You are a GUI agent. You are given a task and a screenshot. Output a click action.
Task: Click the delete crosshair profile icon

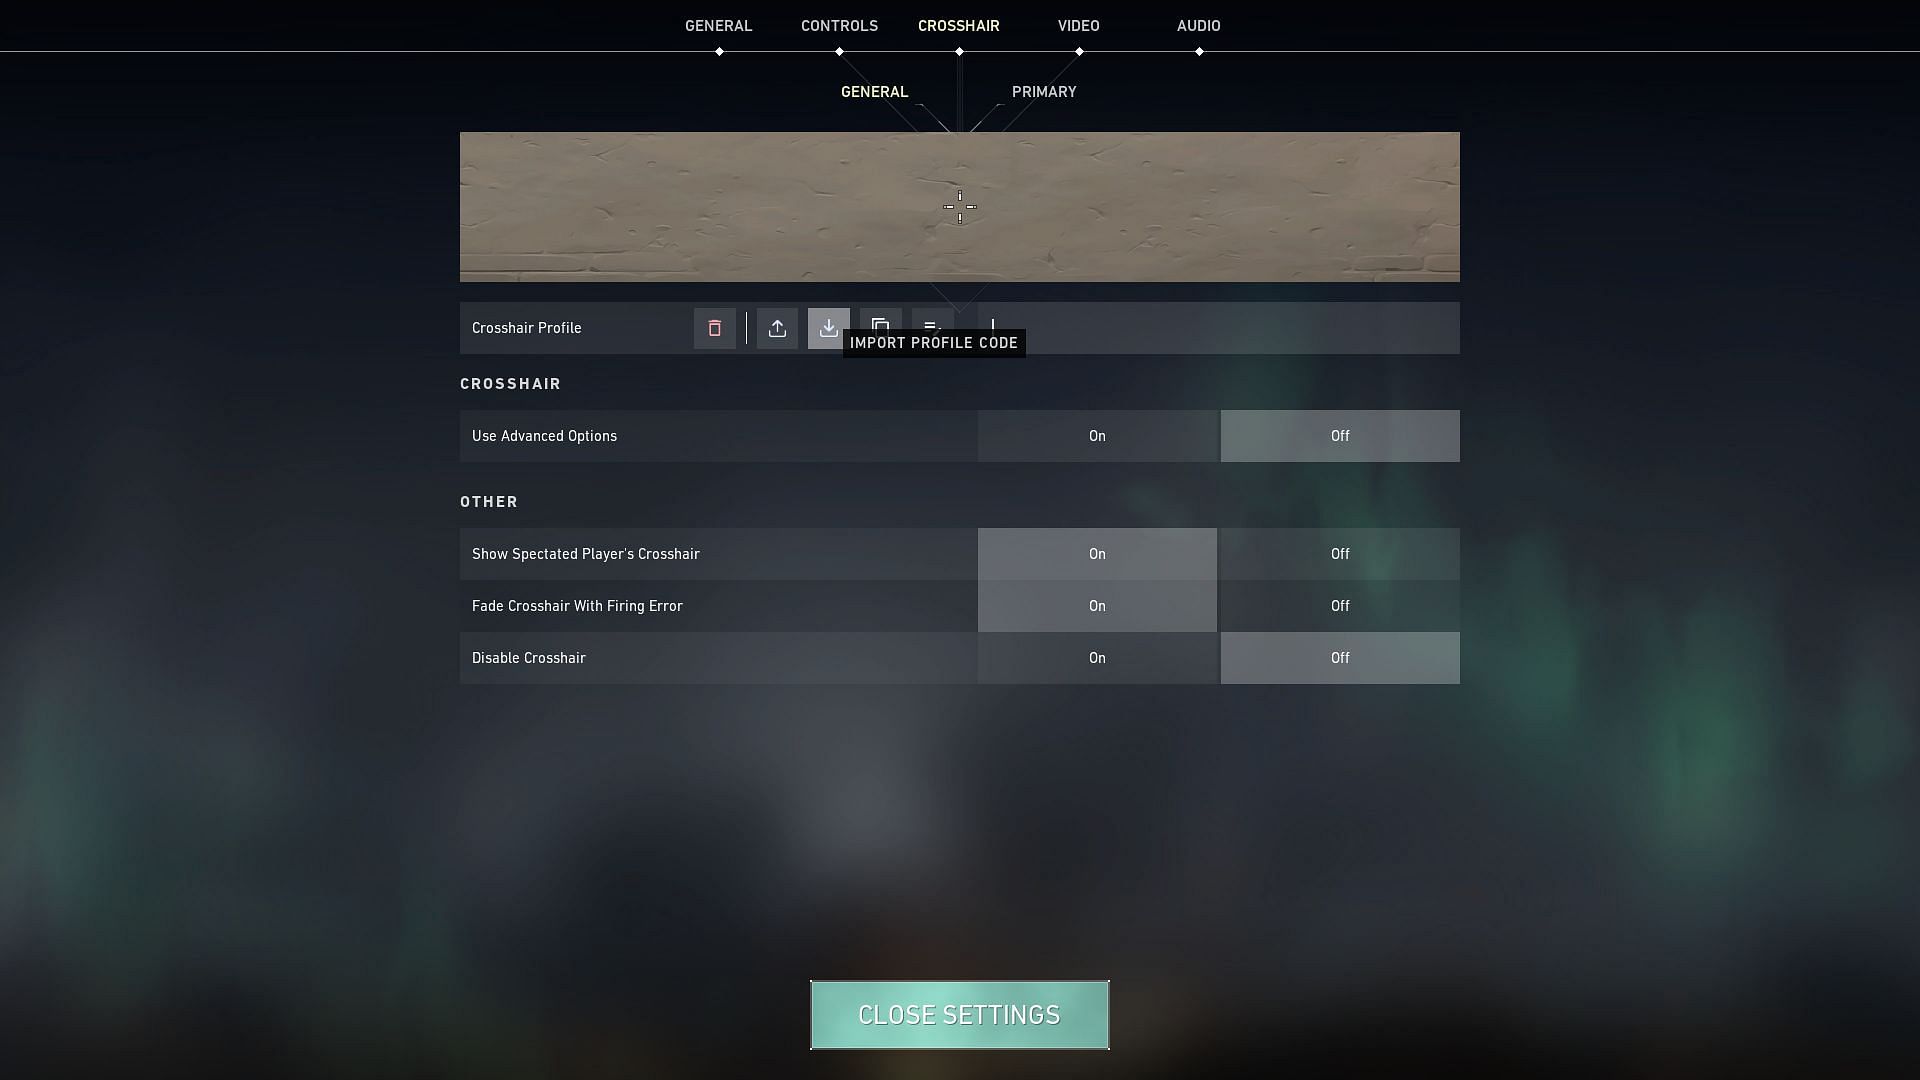click(713, 327)
